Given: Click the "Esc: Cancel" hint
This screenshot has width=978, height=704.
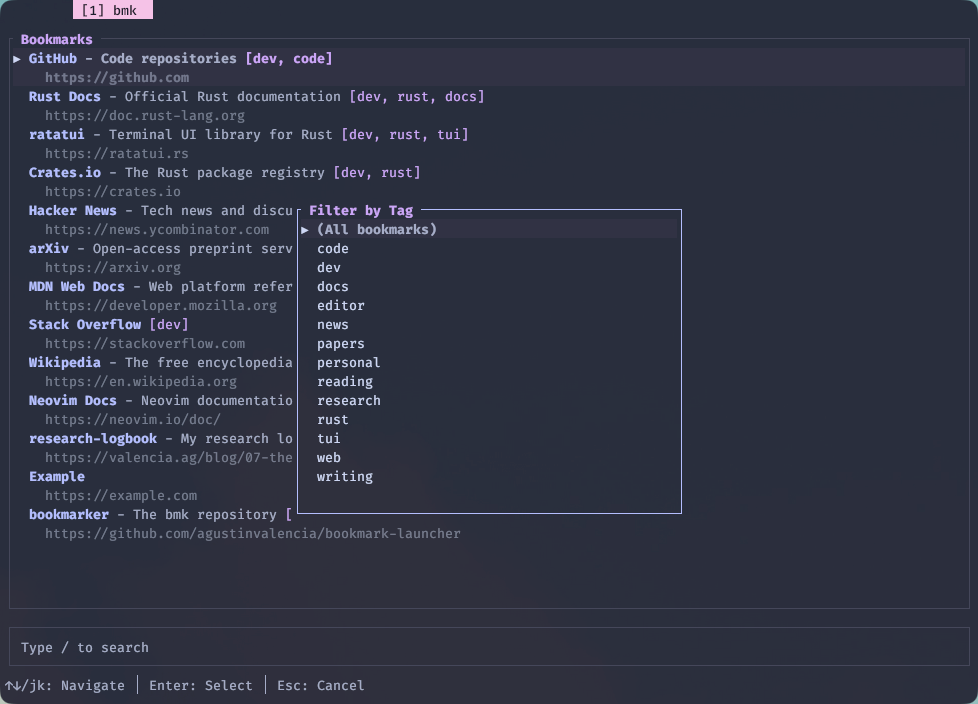Looking at the screenshot, I should click(x=321, y=686).
